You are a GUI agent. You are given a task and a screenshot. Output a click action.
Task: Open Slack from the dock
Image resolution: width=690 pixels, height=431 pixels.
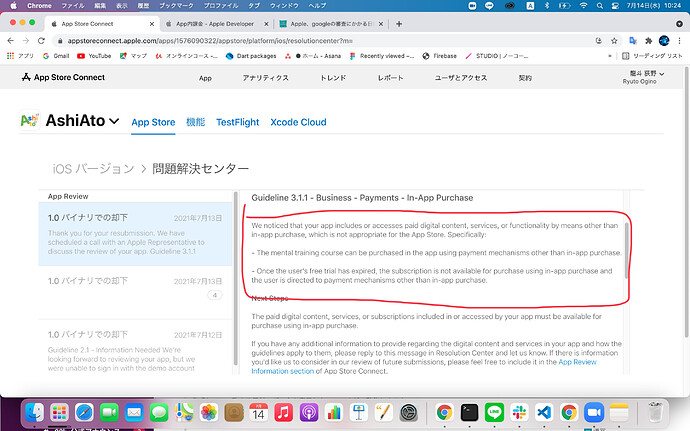coord(519,413)
